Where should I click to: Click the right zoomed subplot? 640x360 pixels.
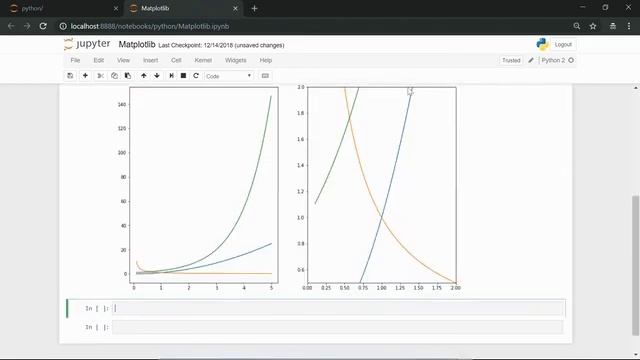point(382,185)
